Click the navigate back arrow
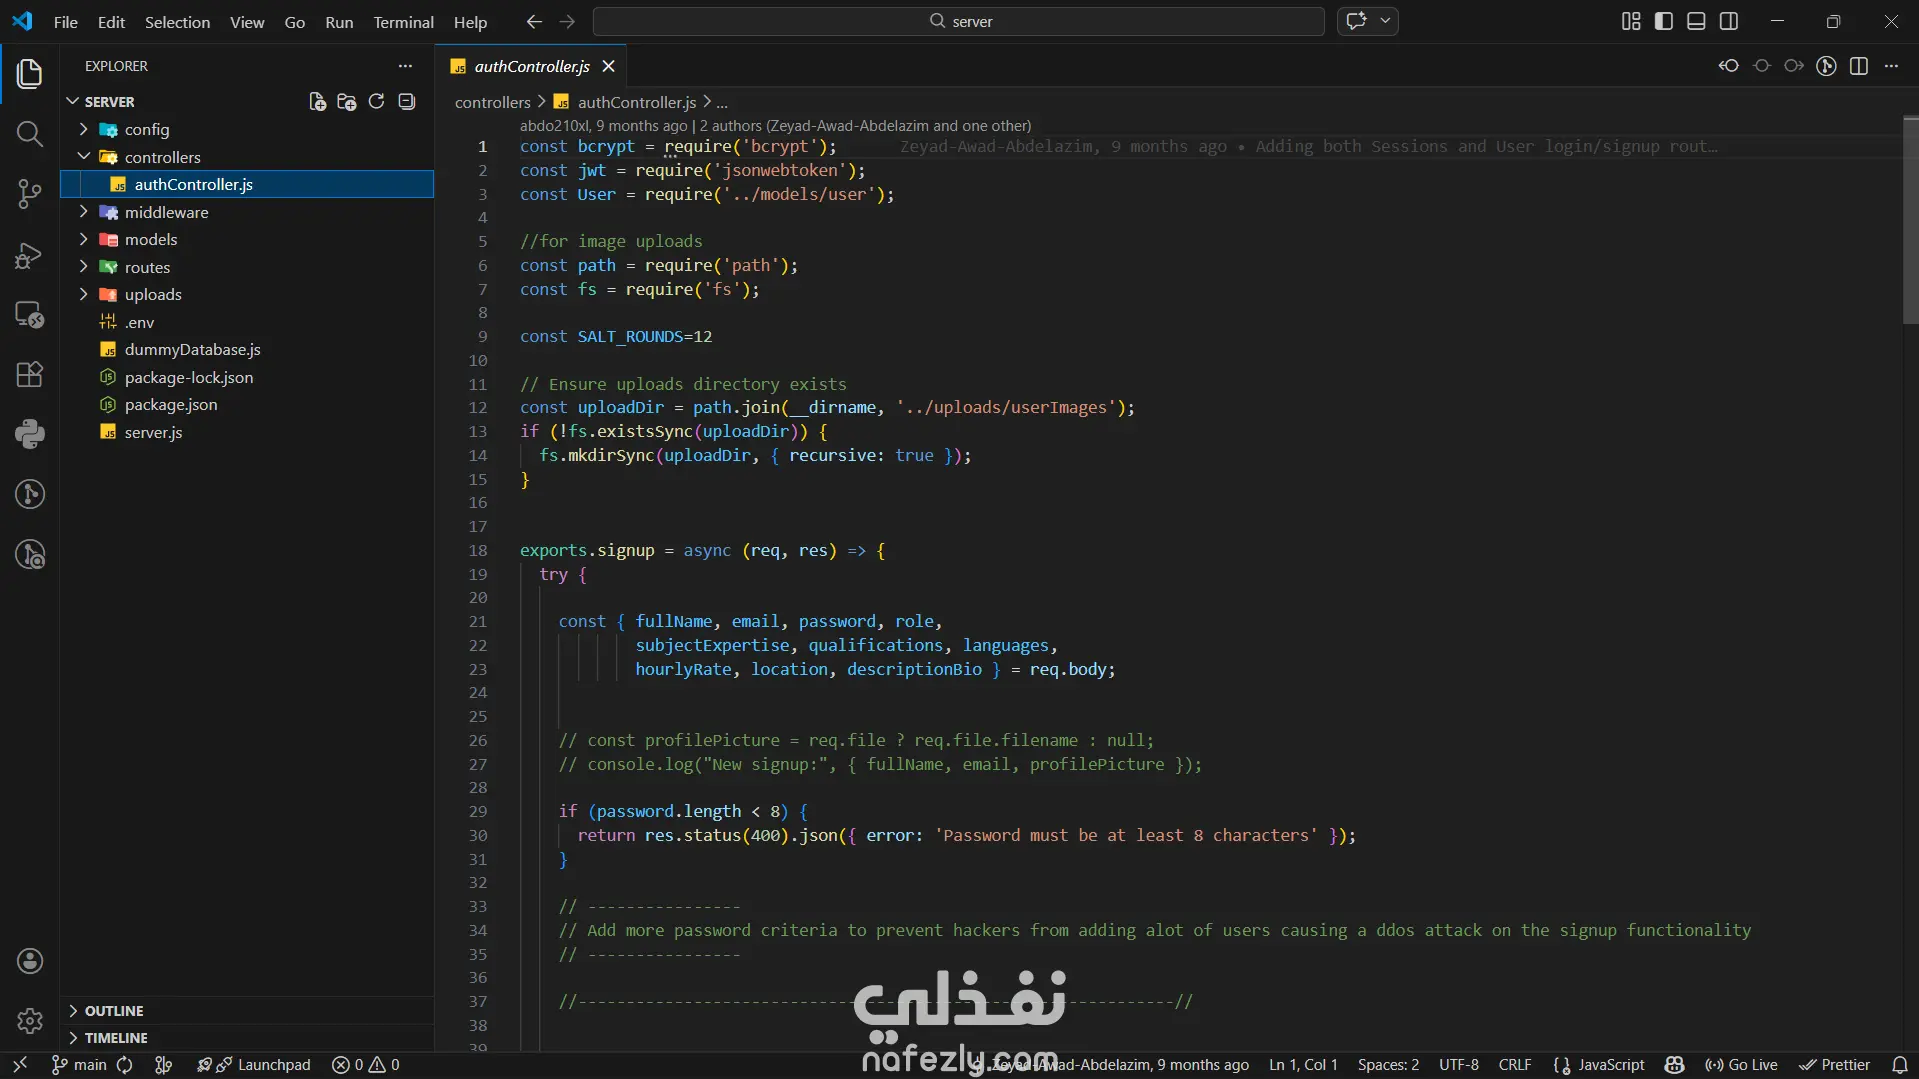Viewport: 1919px width, 1079px height. point(534,21)
